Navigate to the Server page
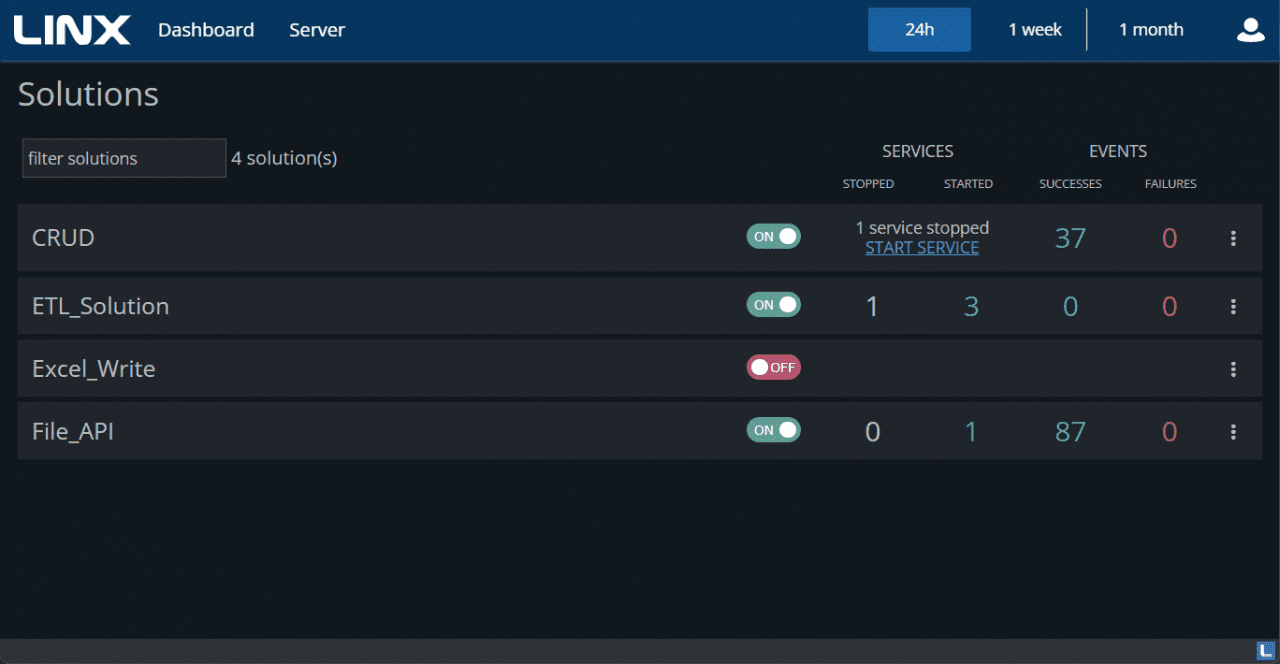 (x=317, y=29)
